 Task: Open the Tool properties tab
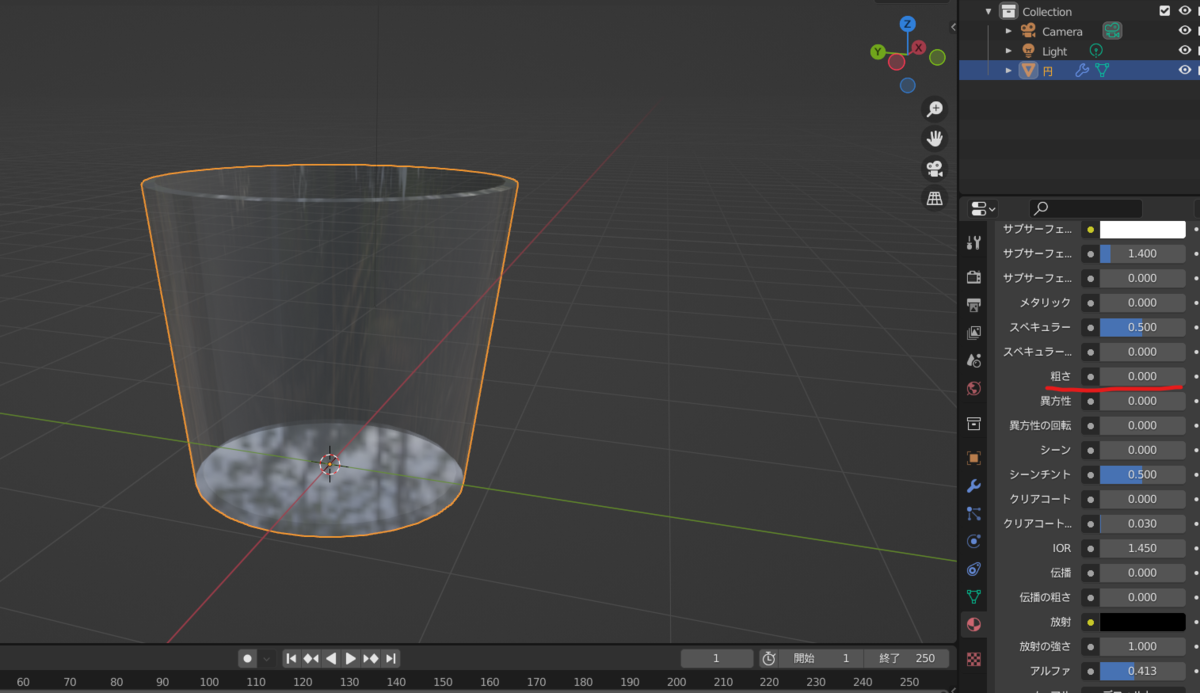point(974,243)
